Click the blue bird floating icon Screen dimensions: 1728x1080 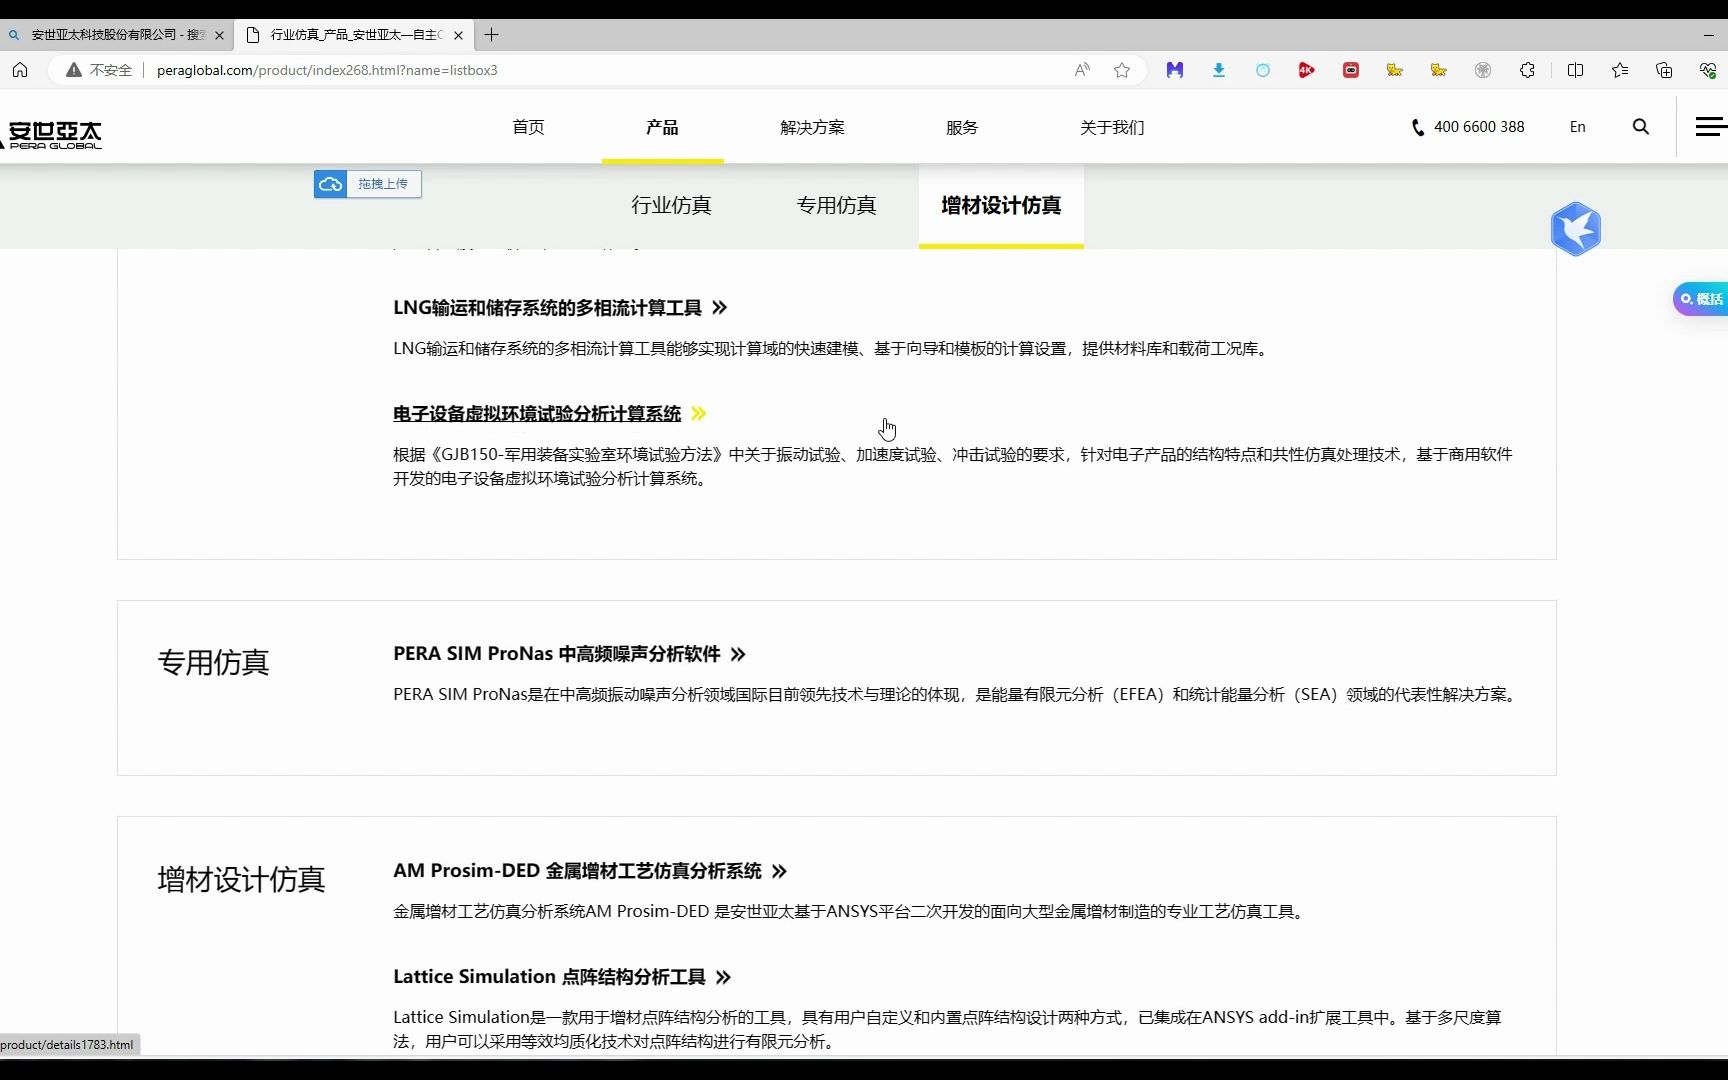[1576, 229]
